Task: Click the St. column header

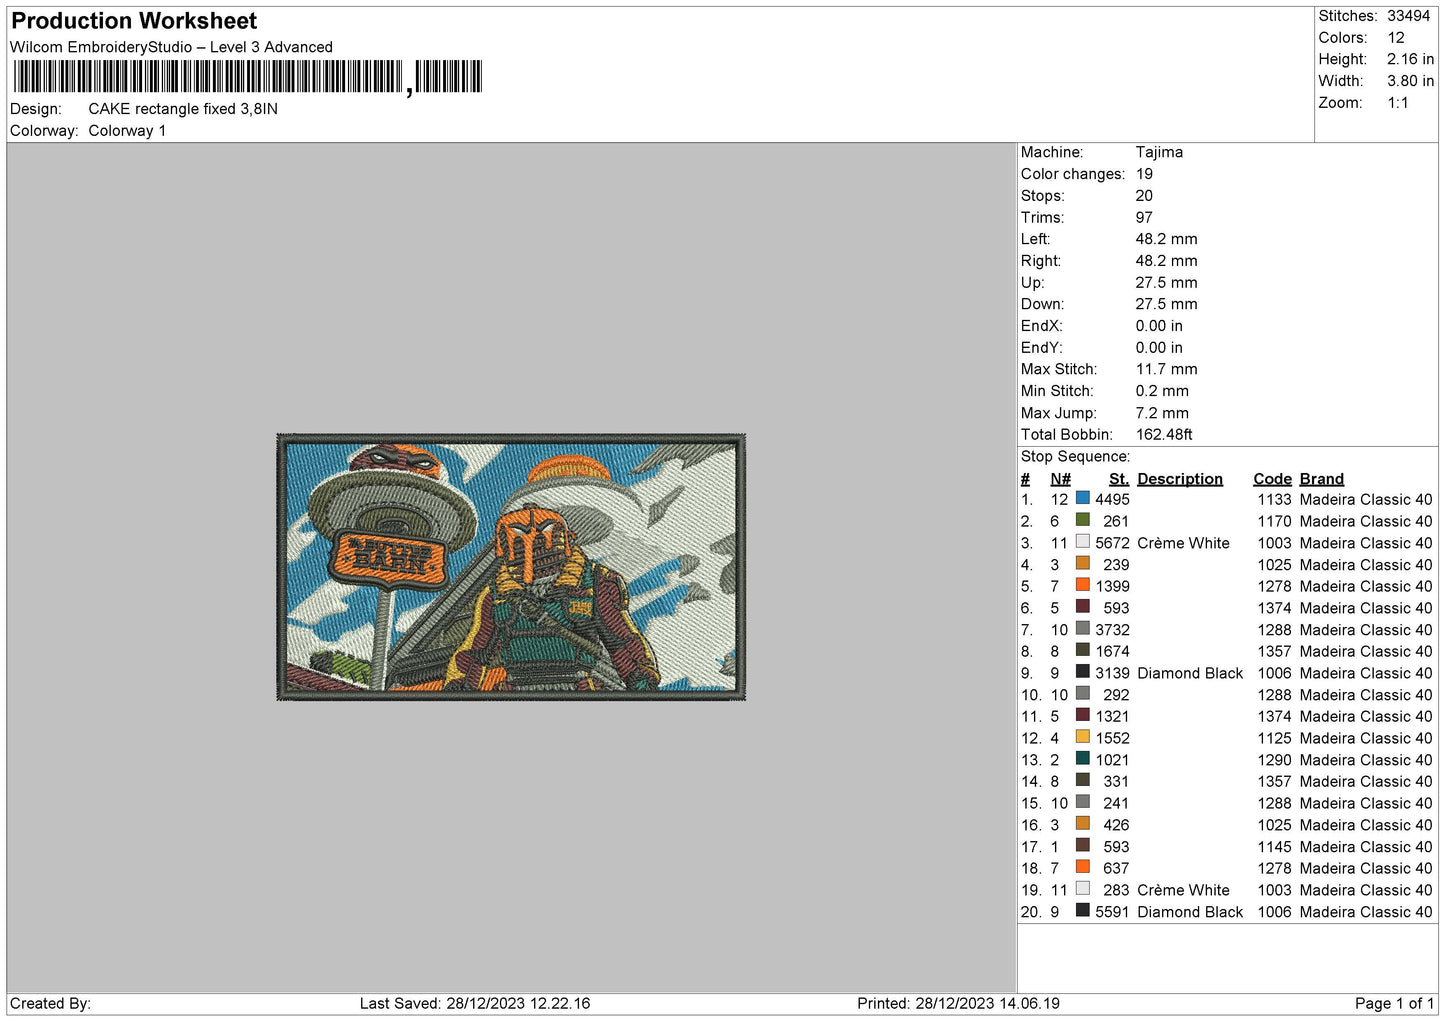Action: coord(1119,479)
